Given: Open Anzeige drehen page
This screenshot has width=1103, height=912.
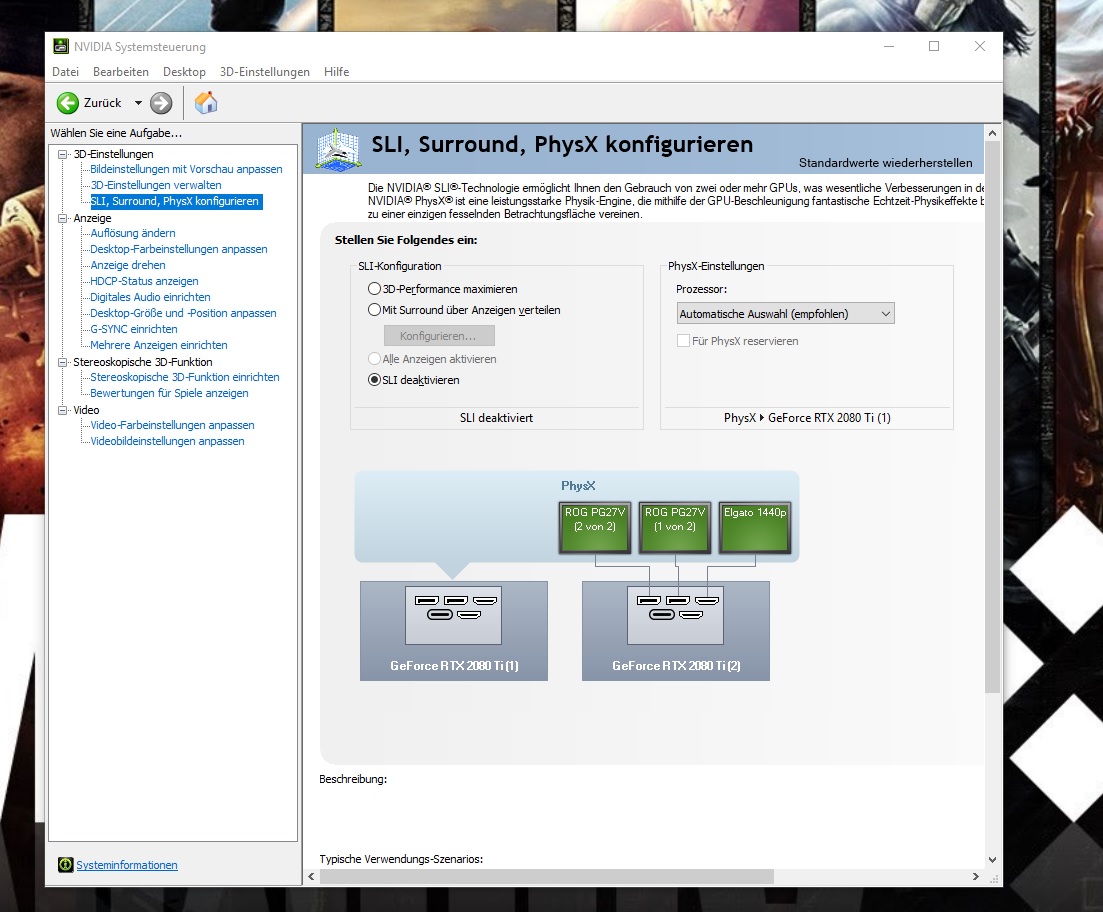Looking at the screenshot, I should pyautogui.click(x=128, y=265).
